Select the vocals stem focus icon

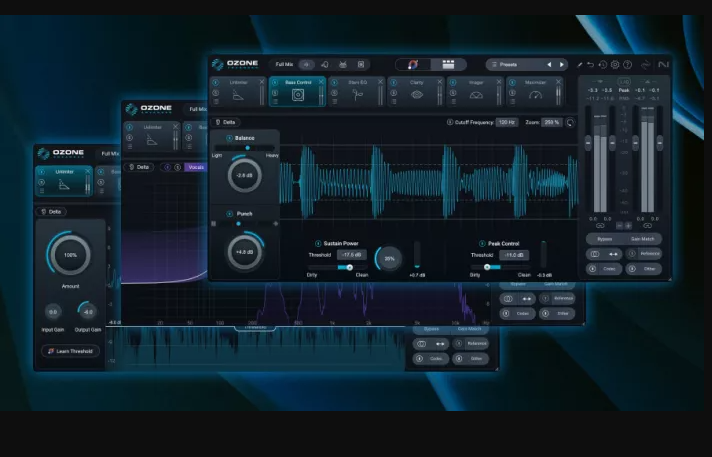coord(325,65)
